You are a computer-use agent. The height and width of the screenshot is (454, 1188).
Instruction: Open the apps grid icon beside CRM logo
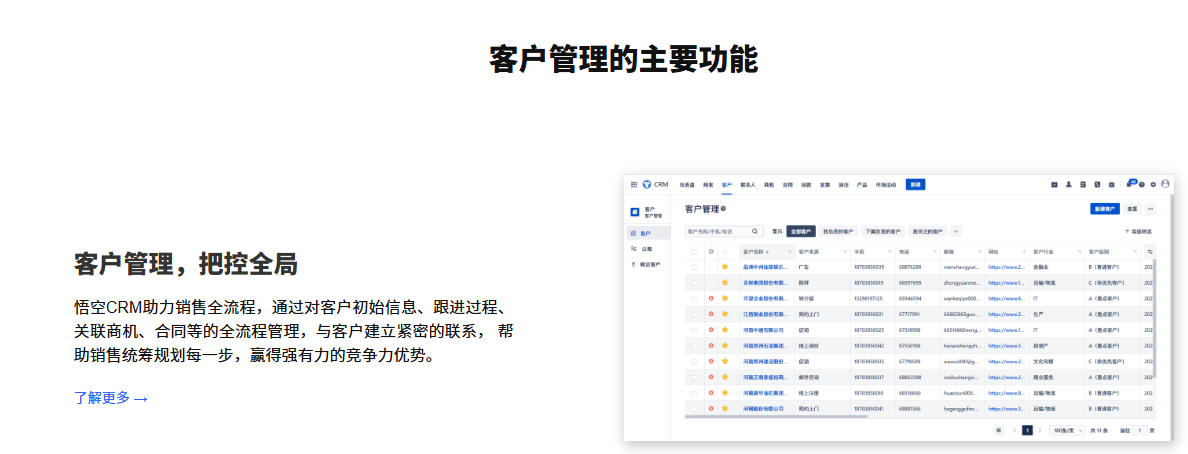(x=634, y=184)
